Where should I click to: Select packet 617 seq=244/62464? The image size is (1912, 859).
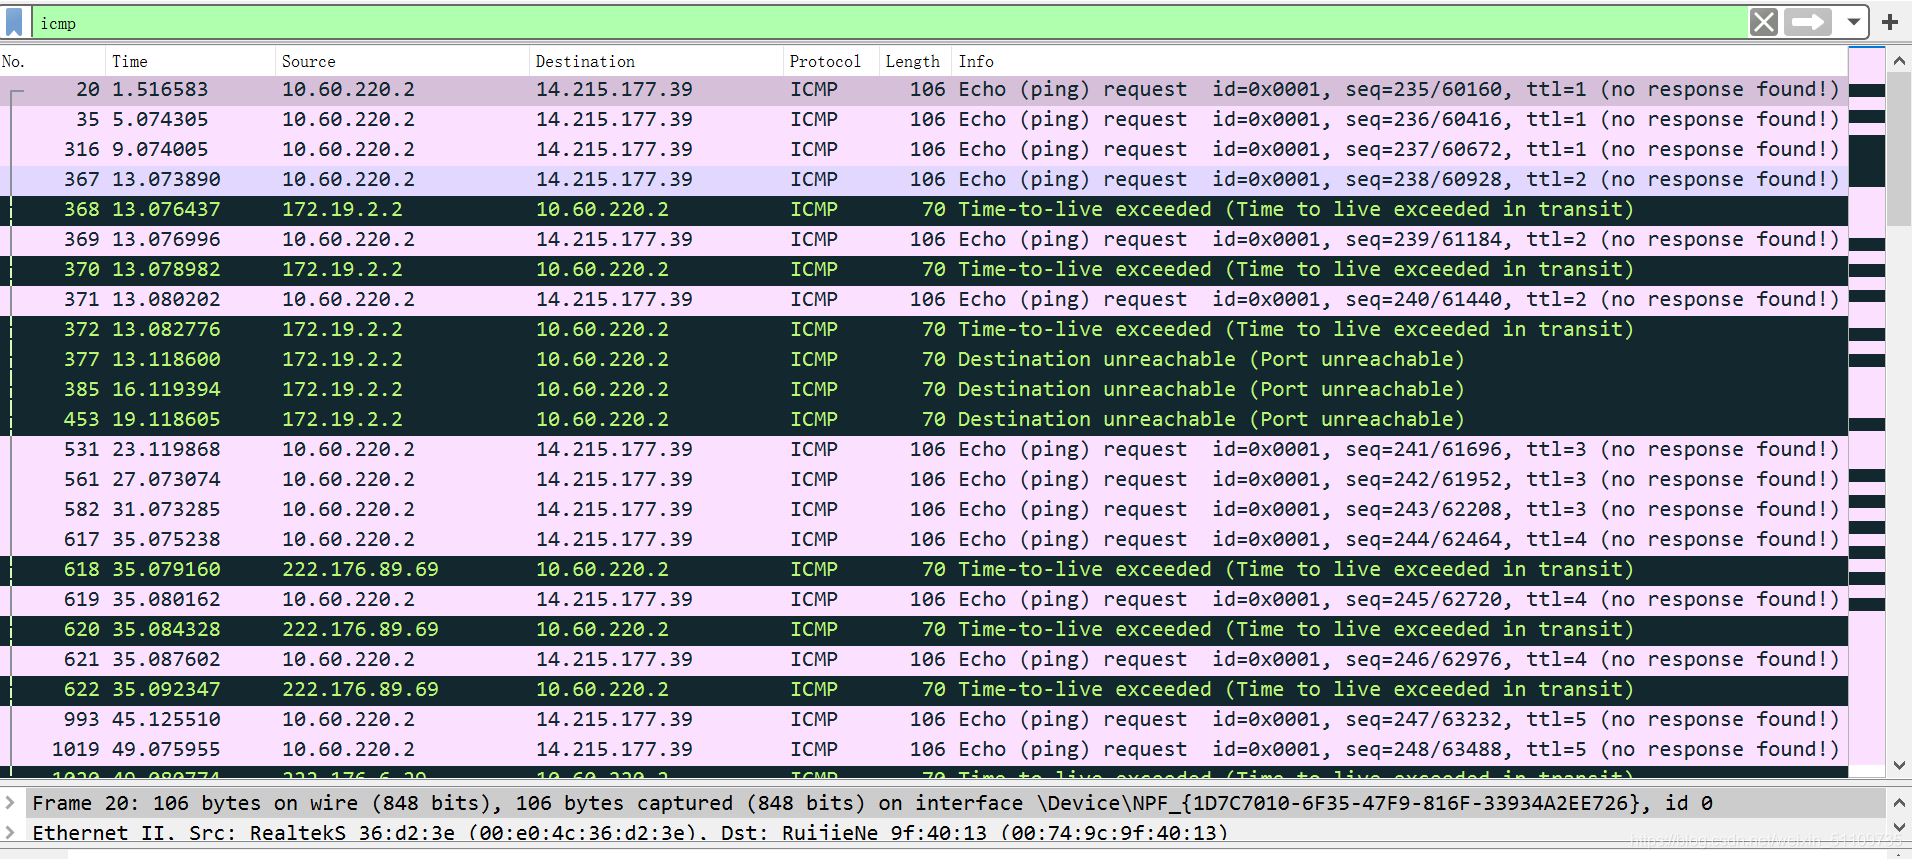tap(924, 540)
